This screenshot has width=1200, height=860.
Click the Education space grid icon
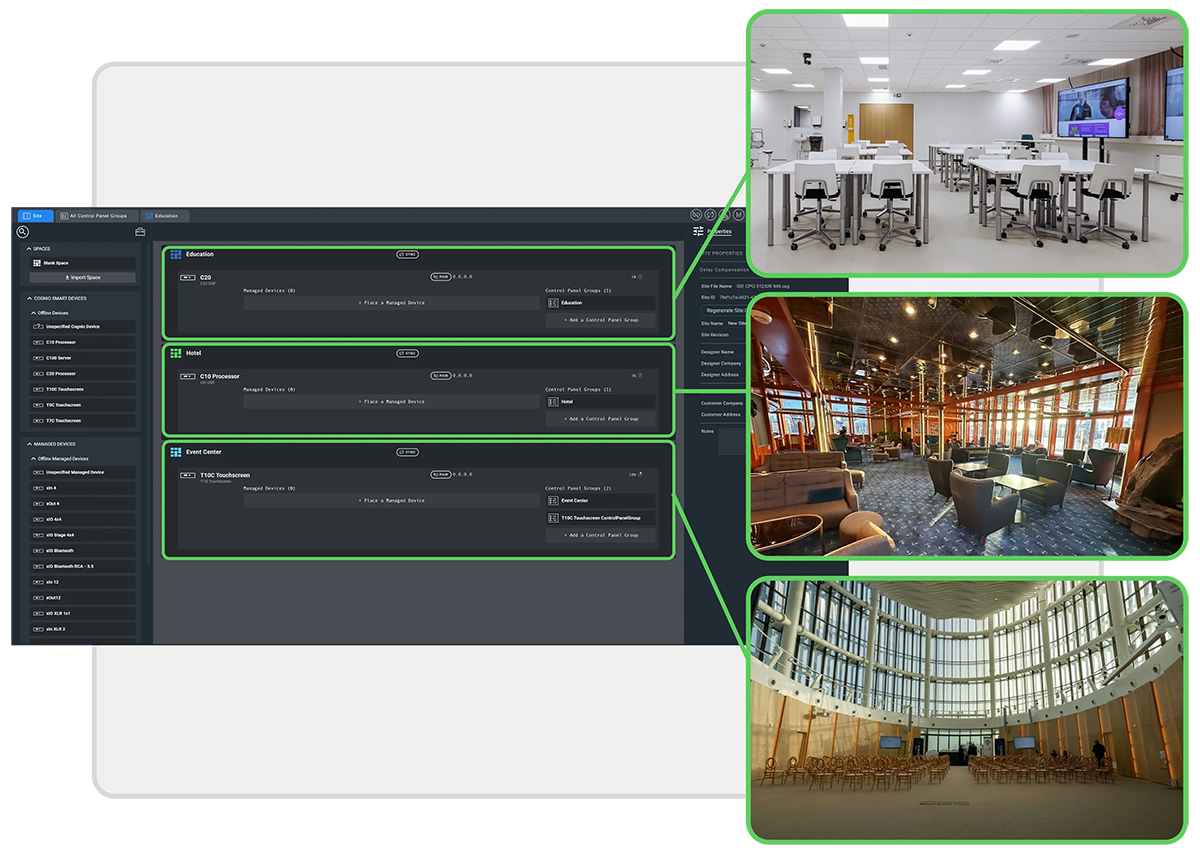coord(176,254)
